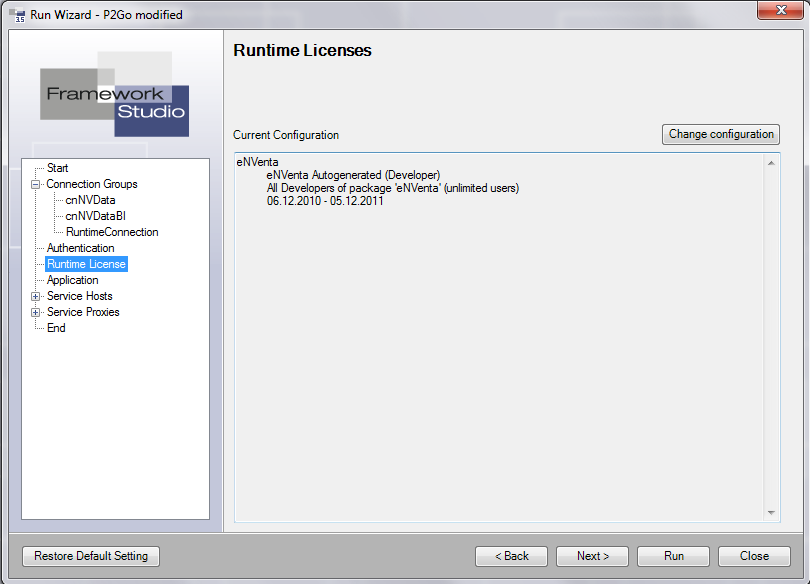Select the 'All Developers of package' line
The width and height of the screenshot is (810, 584).
(393, 188)
